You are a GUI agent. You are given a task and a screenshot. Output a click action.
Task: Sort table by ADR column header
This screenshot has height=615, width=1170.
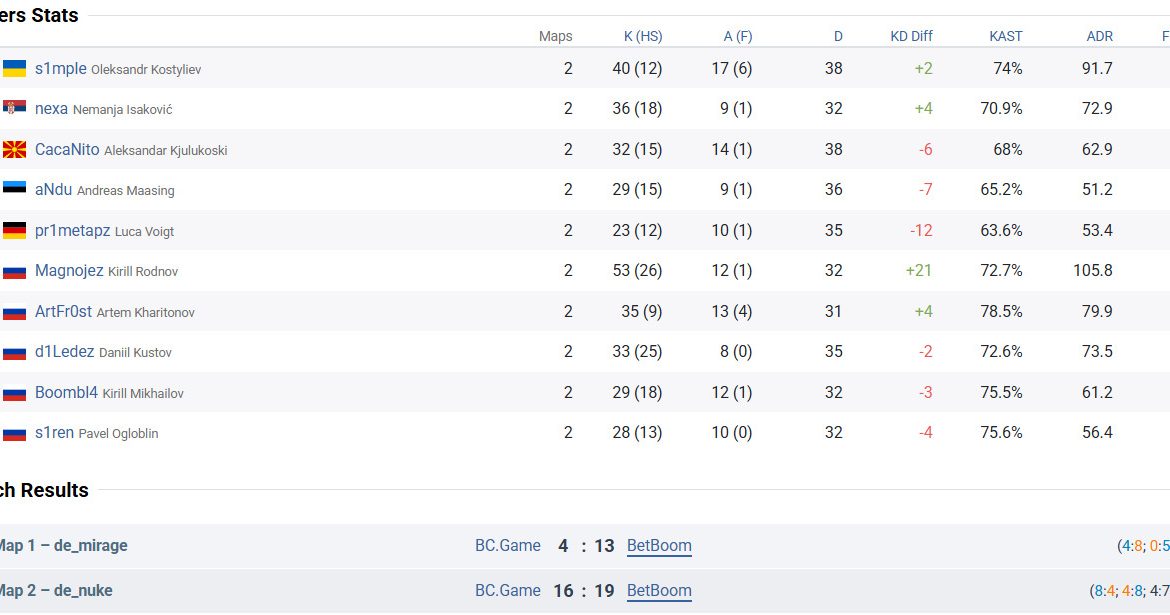tap(1099, 36)
